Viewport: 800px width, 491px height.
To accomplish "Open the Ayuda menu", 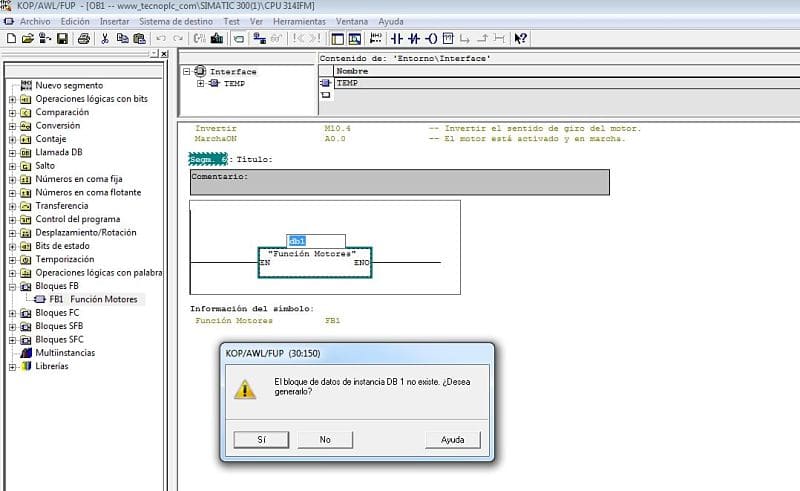I will click(391, 21).
